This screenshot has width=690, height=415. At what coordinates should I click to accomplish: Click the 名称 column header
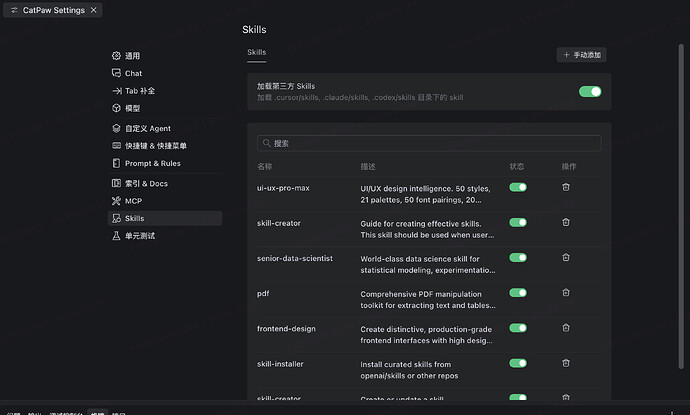(264, 166)
